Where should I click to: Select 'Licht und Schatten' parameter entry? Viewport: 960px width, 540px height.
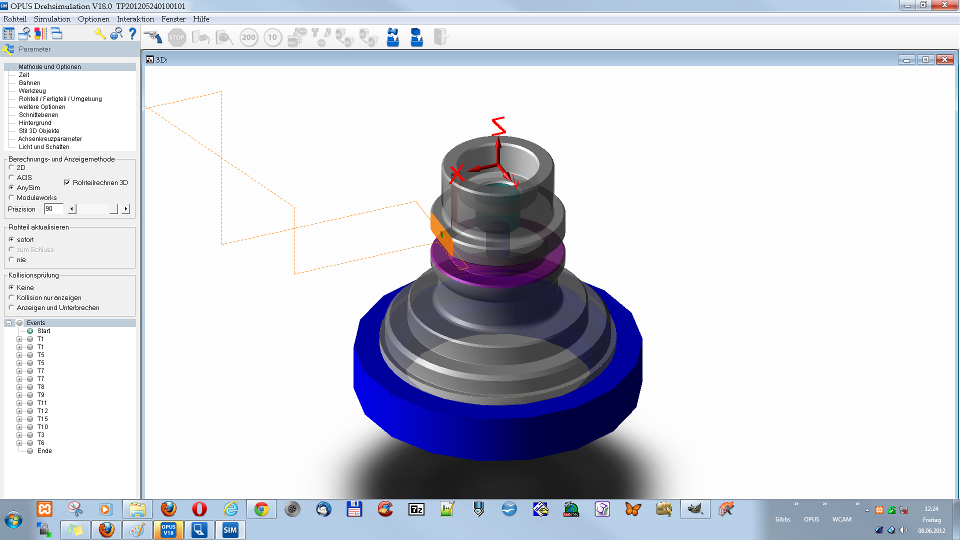tap(43, 147)
